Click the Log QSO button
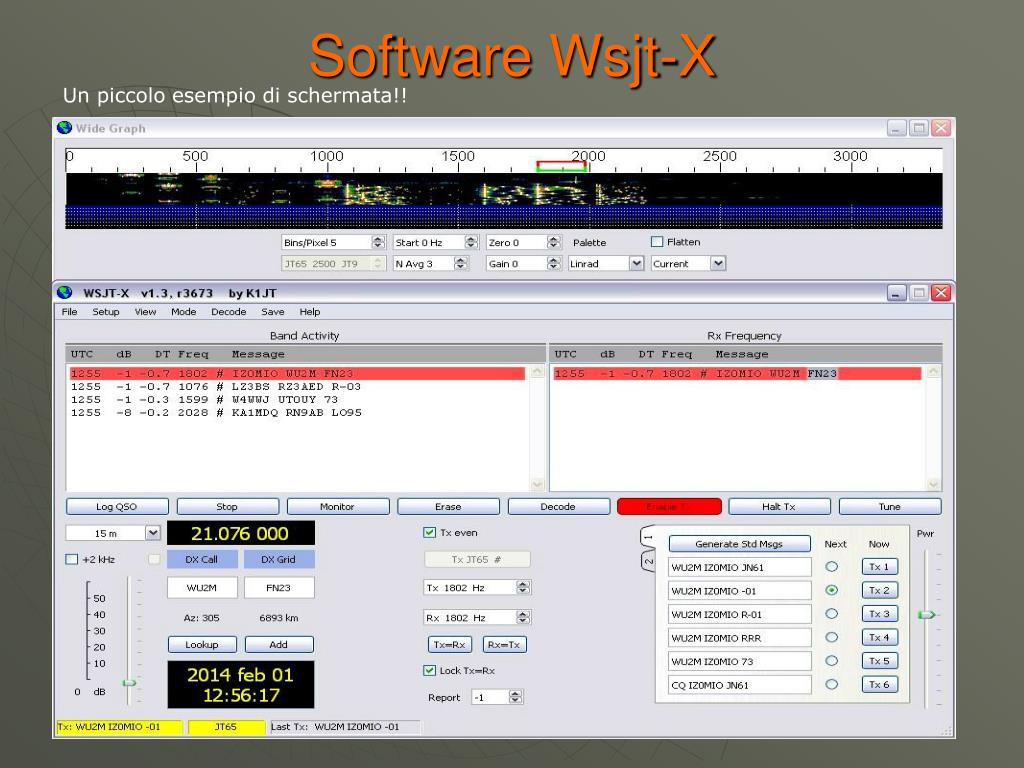The height and width of the screenshot is (768, 1024). (117, 506)
